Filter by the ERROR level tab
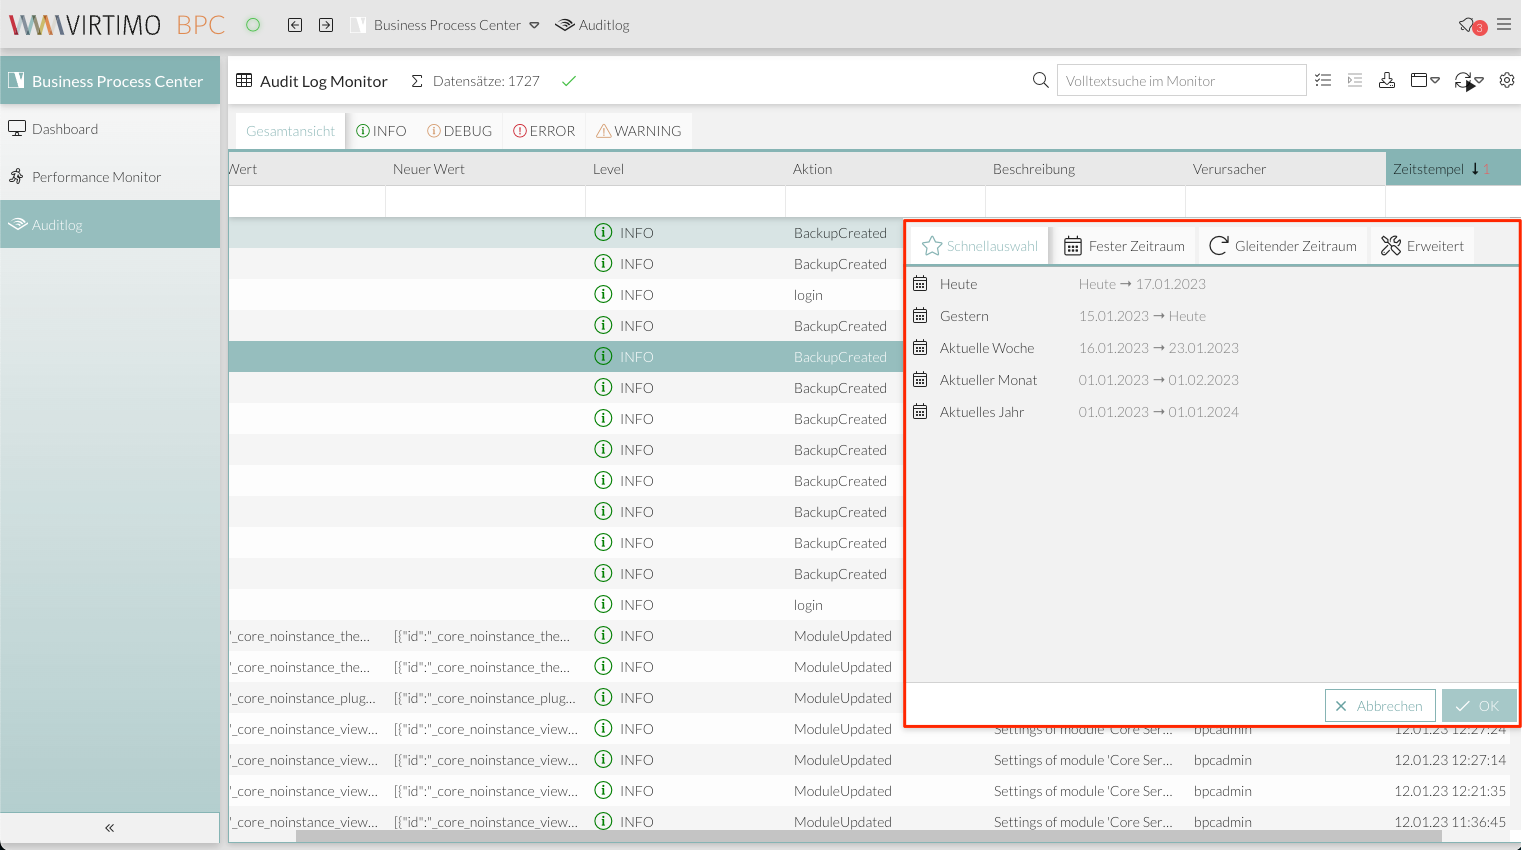The image size is (1522, 850). point(544,131)
